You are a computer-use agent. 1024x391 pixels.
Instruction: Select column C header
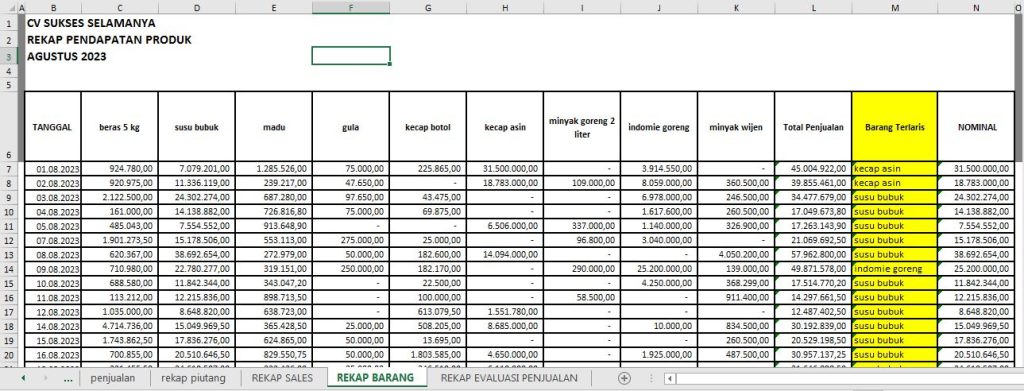(x=120, y=7)
